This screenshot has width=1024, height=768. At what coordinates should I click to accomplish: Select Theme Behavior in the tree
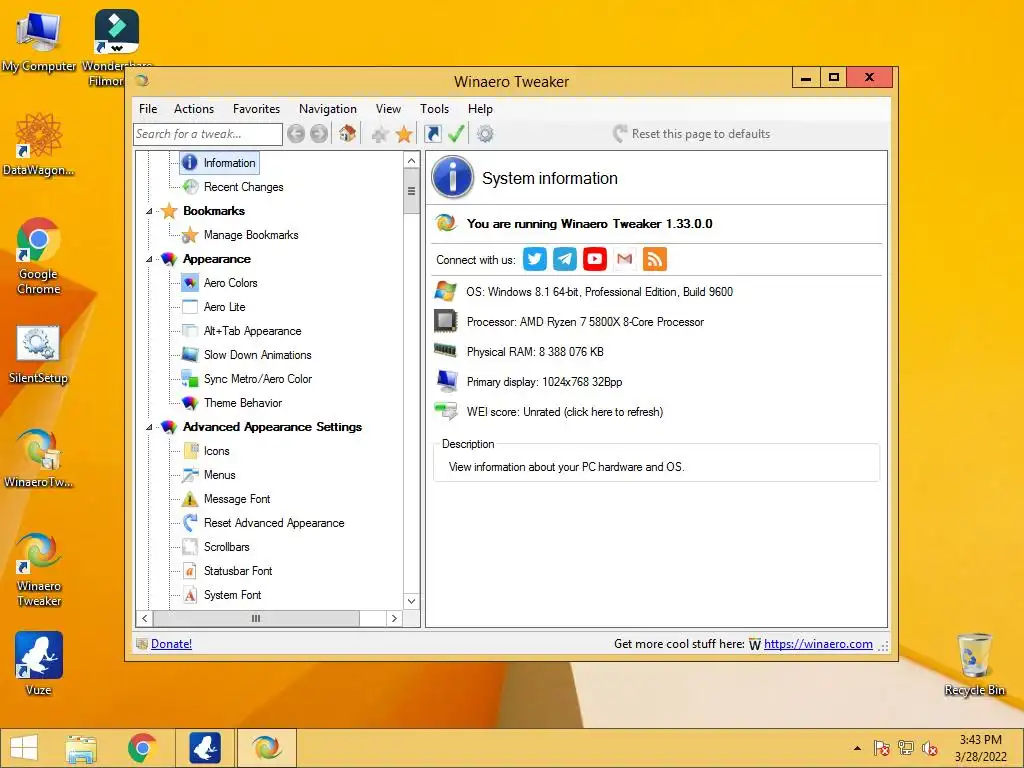(242, 403)
